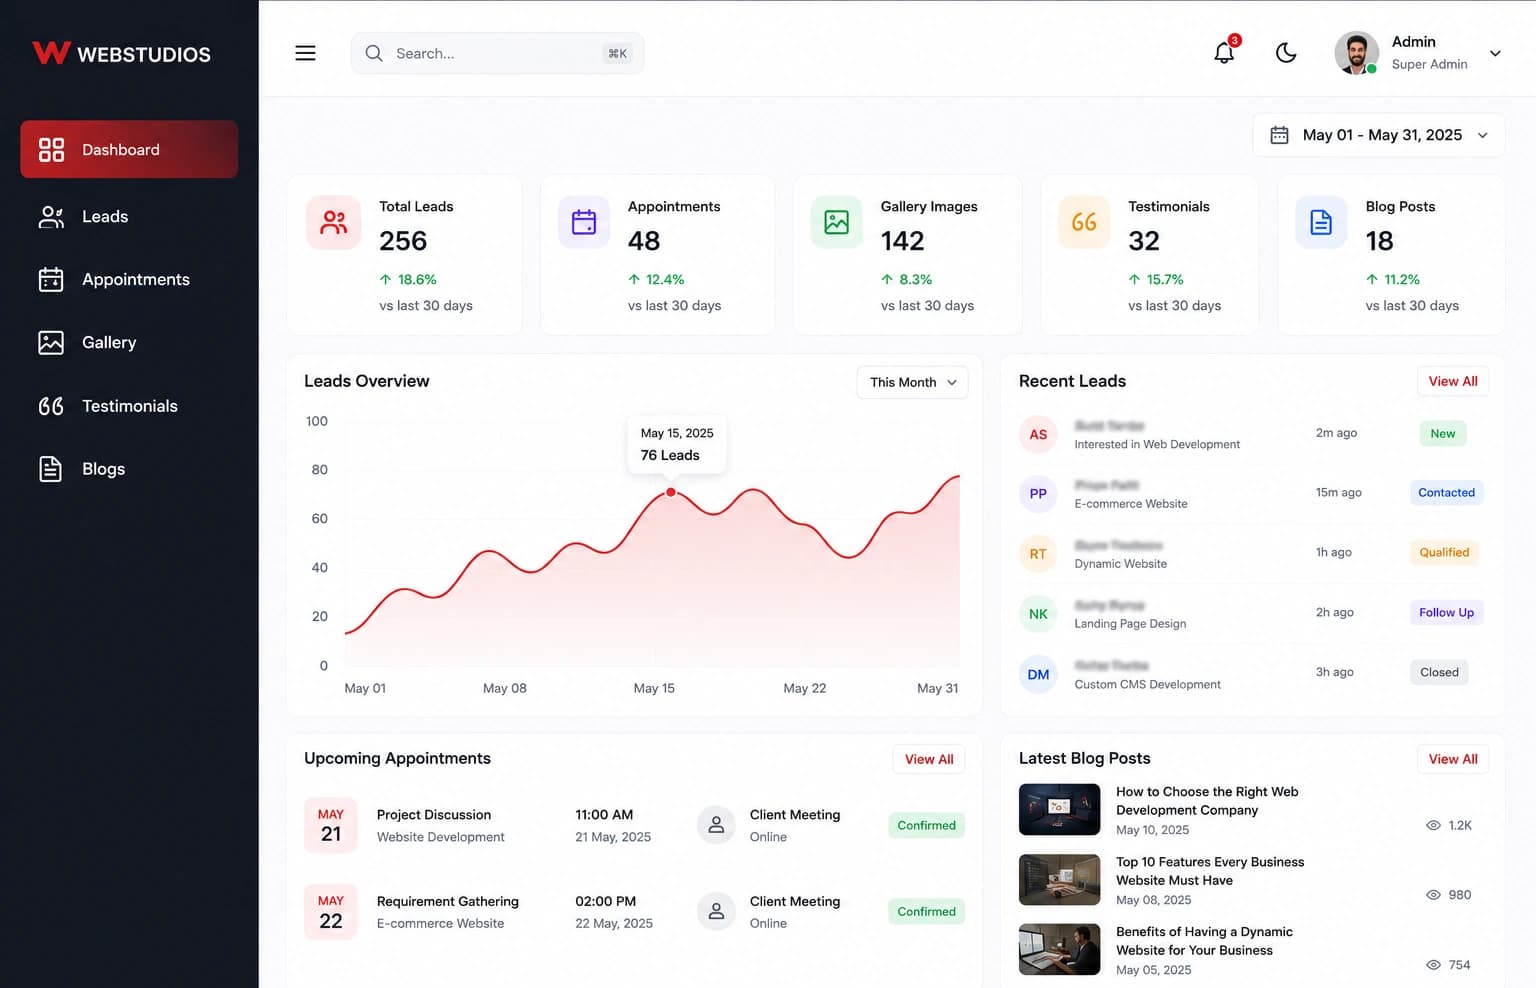Select Dashboard in the sidebar
Image resolution: width=1536 pixels, height=988 pixels.
[x=129, y=149]
